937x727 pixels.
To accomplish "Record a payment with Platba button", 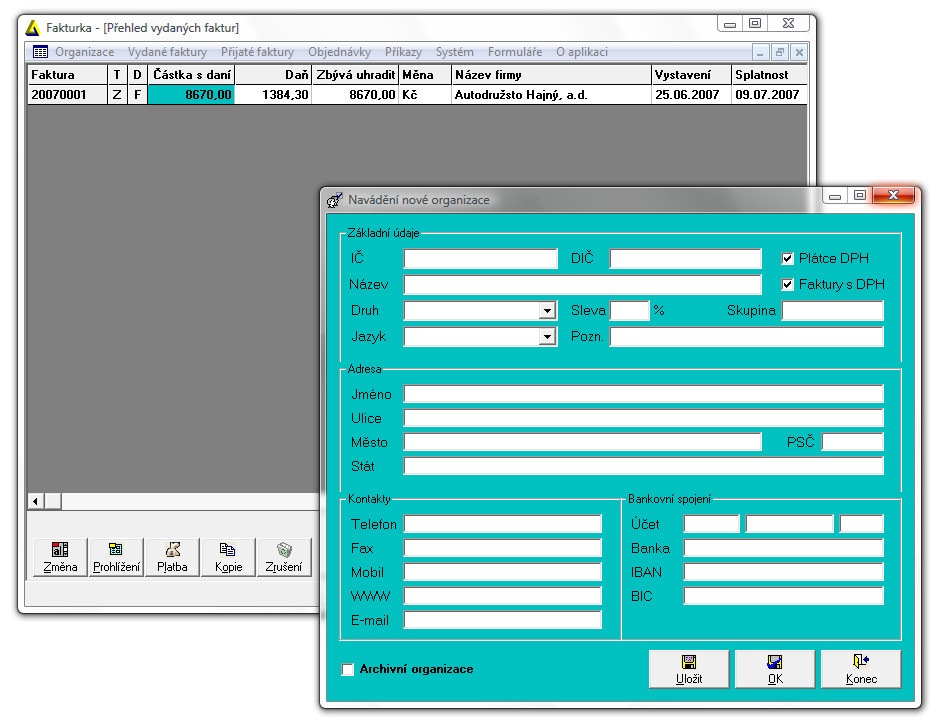I will 172,557.
